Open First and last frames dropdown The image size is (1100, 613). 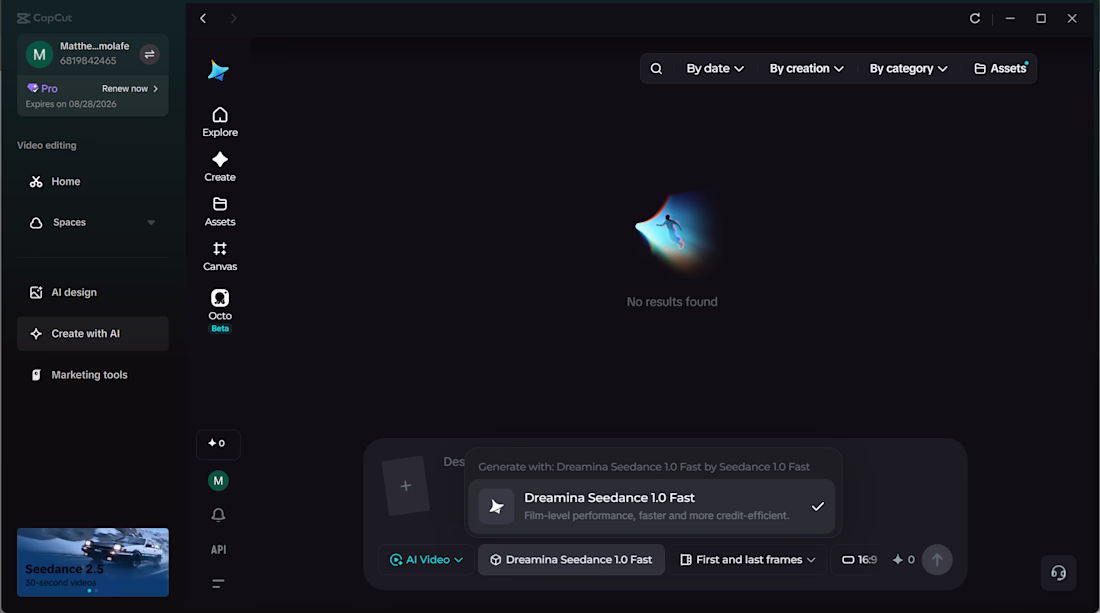(x=748, y=560)
